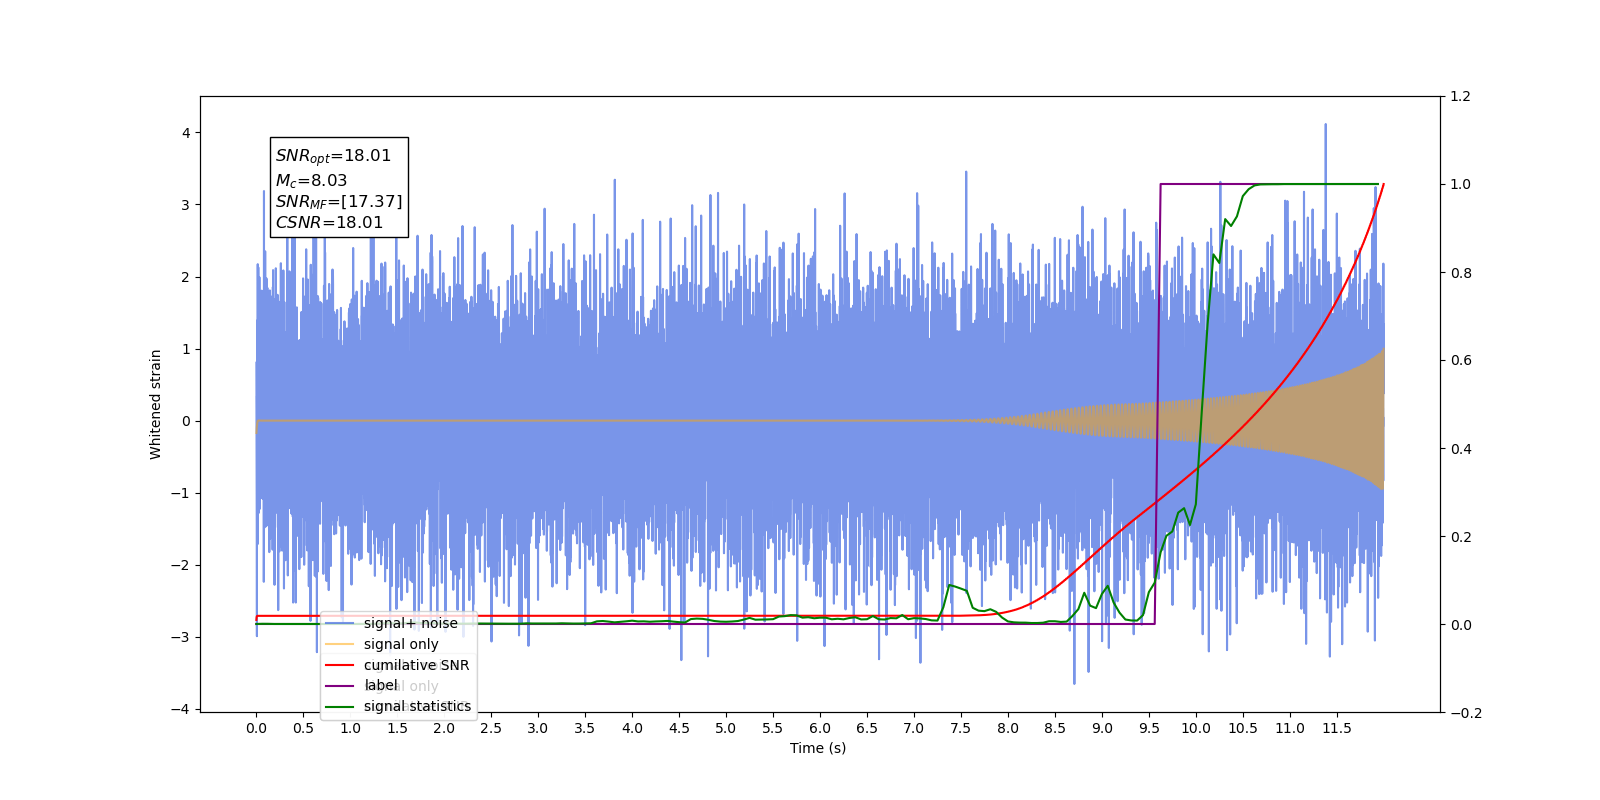The image size is (1600, 800).
Task: Click the SNRMF=[17.37] annotation text
Action: [x=339, y=202]
